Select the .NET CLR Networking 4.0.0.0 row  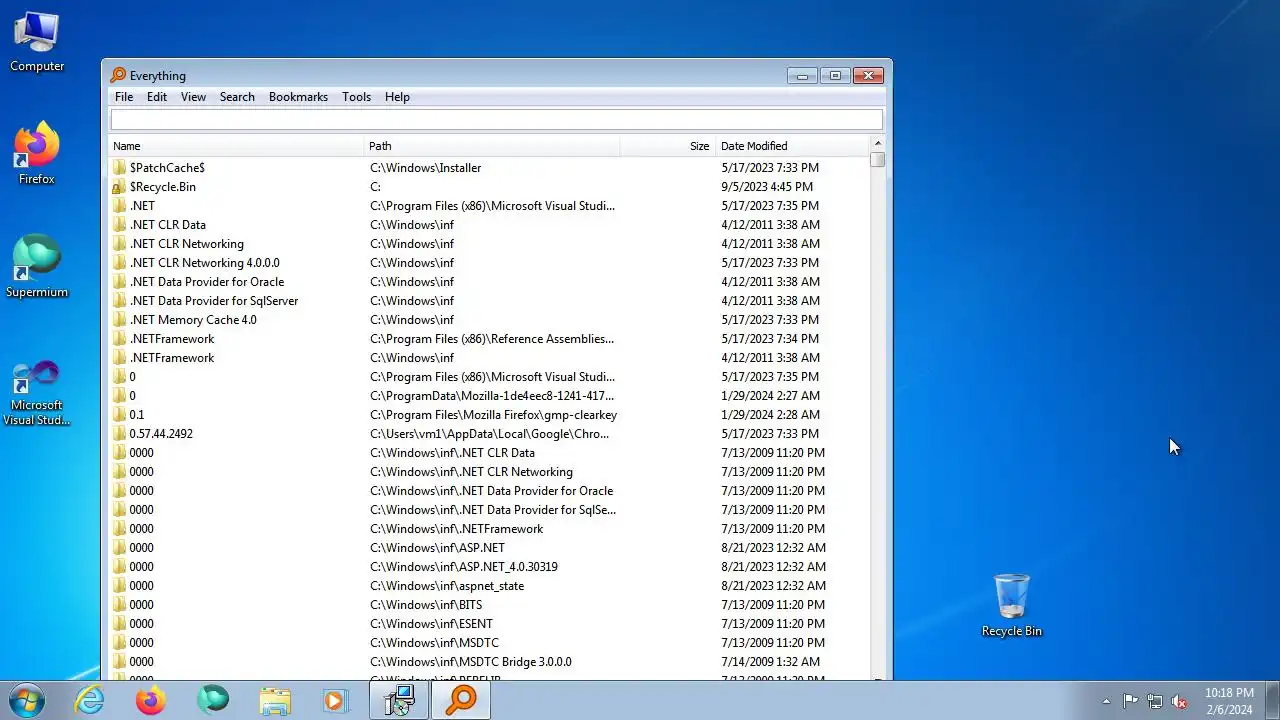(490, 263)
